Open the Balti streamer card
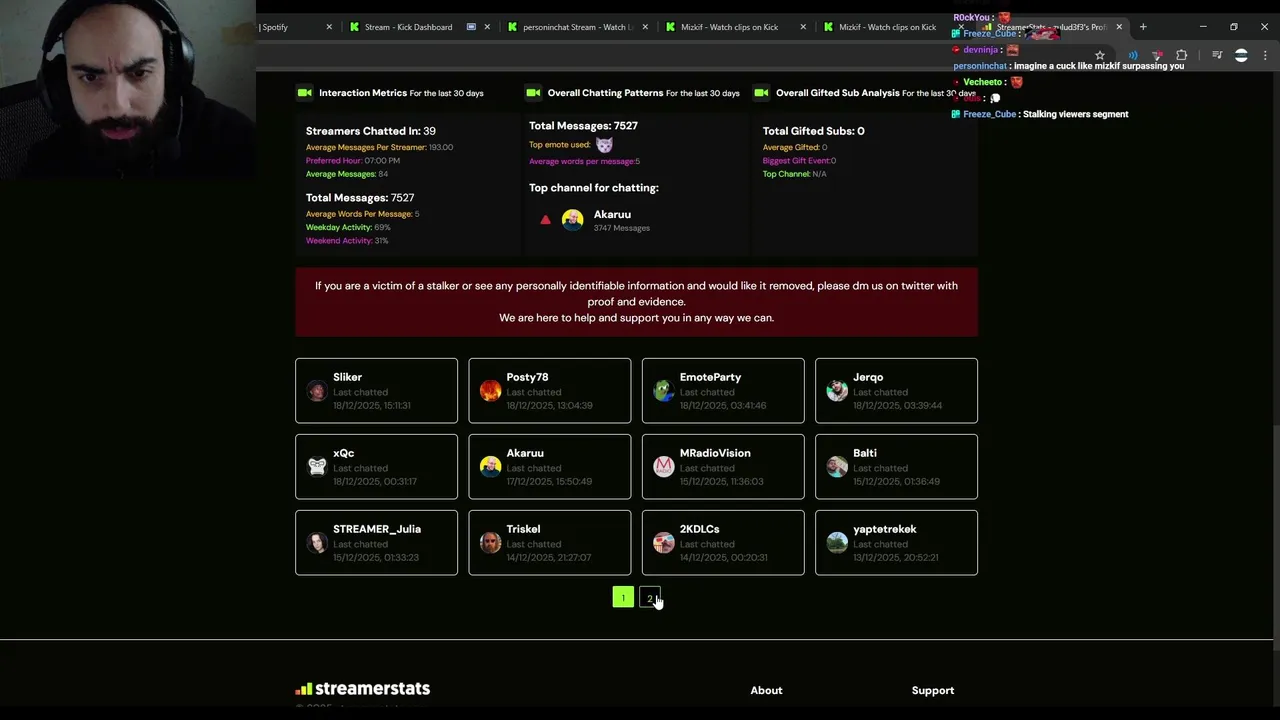The width and height of the screenshot is (1280, 720). [896, 467]
